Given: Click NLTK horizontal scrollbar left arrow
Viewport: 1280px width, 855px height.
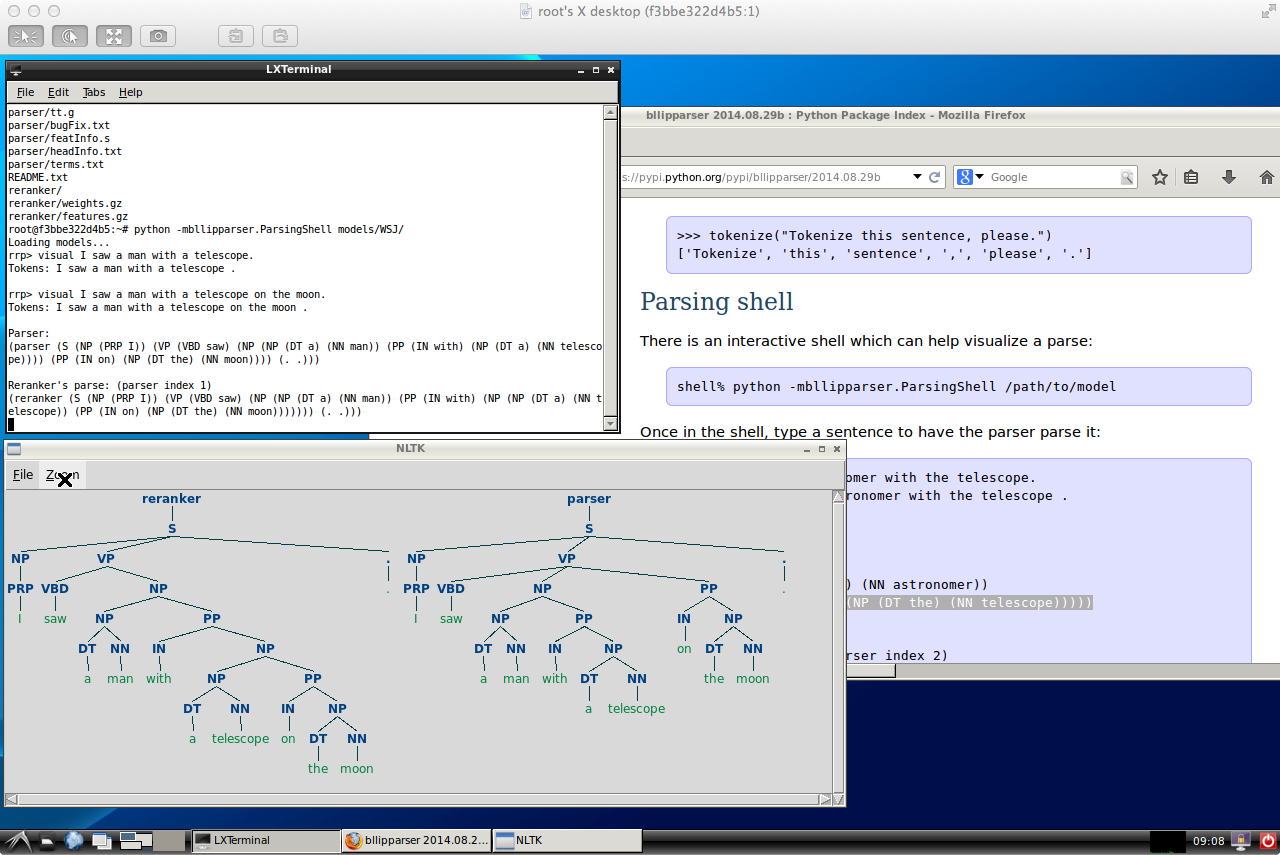Looking at the screenshot, I should (x=12, y=799).
